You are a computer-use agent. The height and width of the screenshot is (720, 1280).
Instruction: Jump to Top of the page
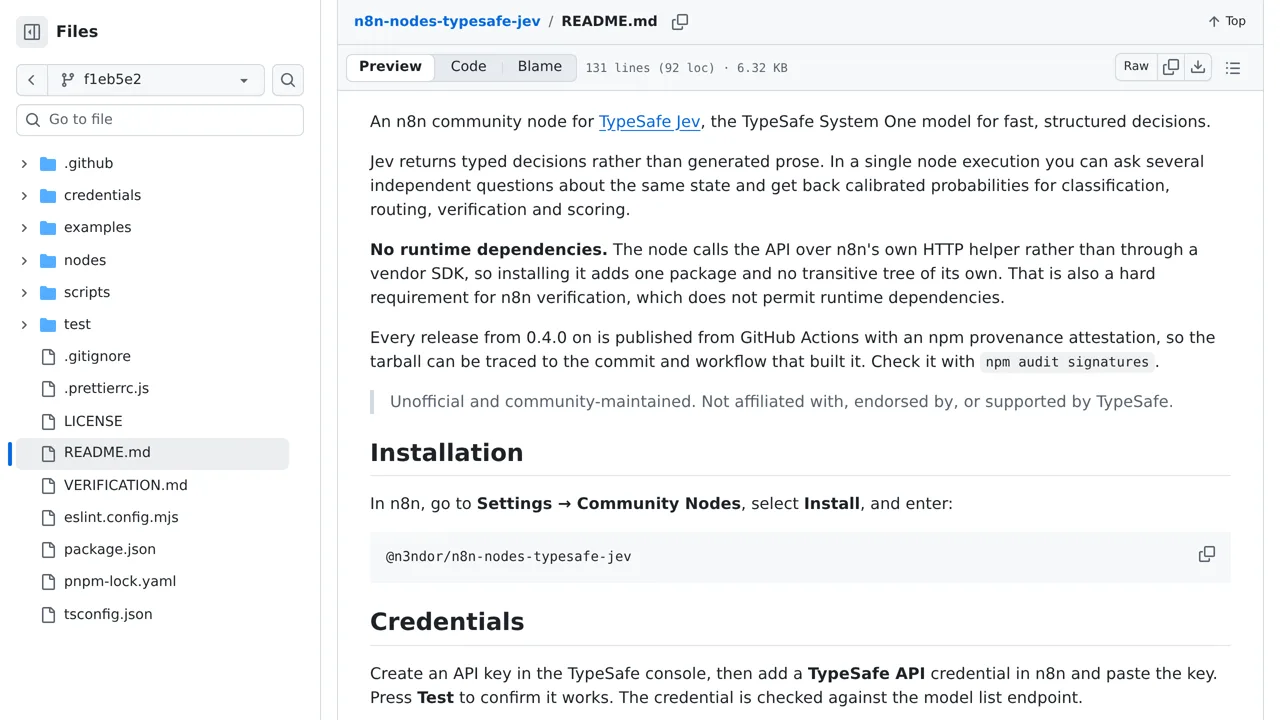1227,21
